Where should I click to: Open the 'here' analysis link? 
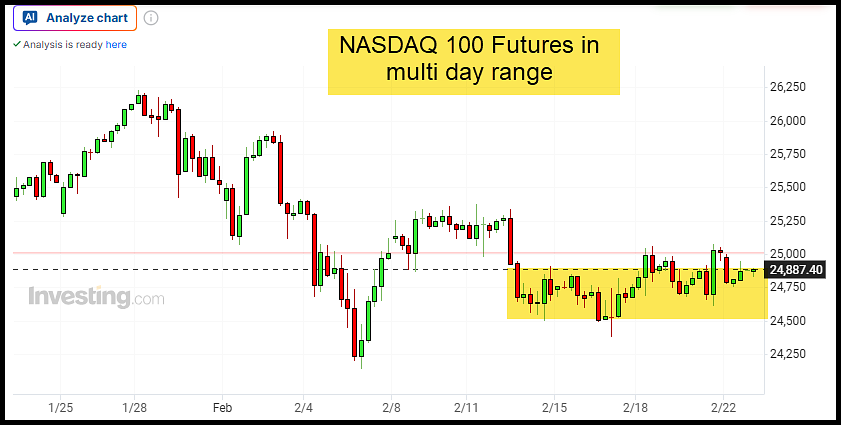point(116,45)
